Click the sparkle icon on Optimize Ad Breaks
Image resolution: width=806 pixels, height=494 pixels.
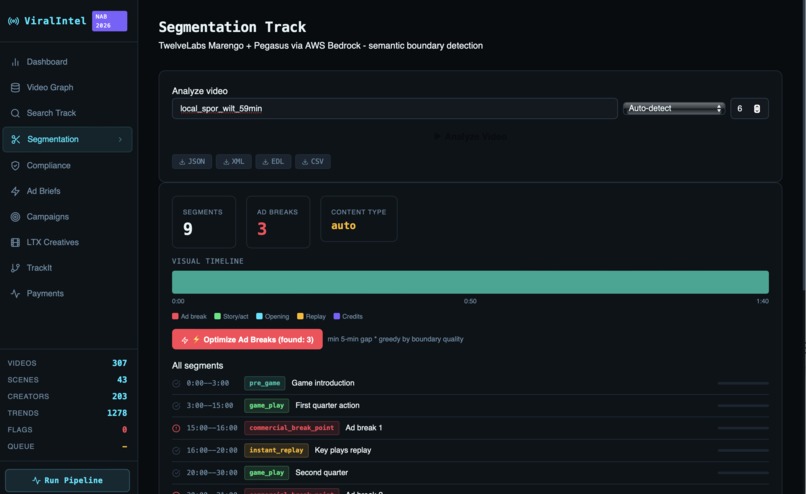click(185, 340)
